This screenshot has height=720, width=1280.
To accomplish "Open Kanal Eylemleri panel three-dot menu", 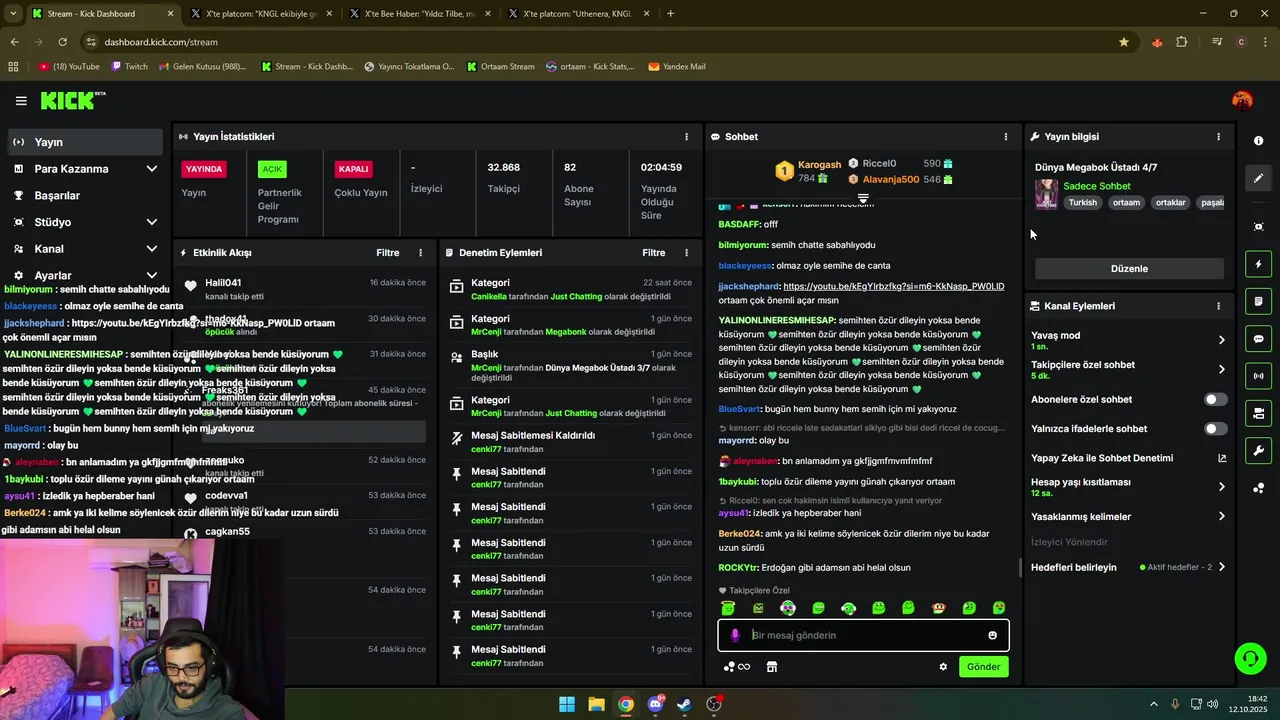I will point(1218,306).
